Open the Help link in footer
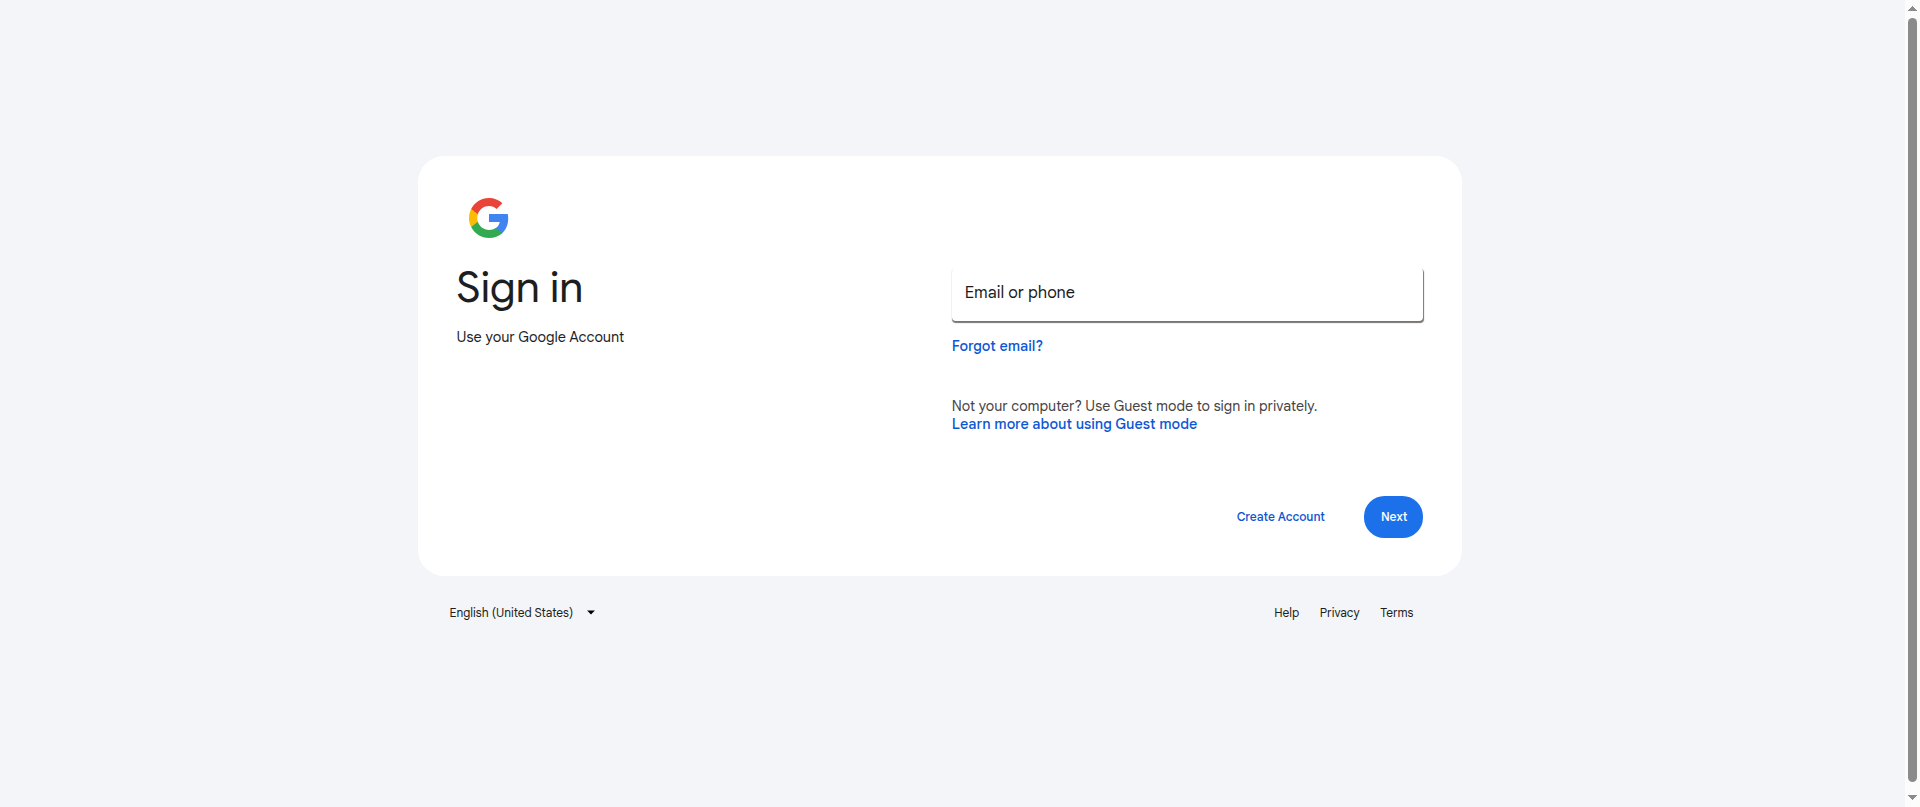 pyautogui.click(x=1286, y=613)
